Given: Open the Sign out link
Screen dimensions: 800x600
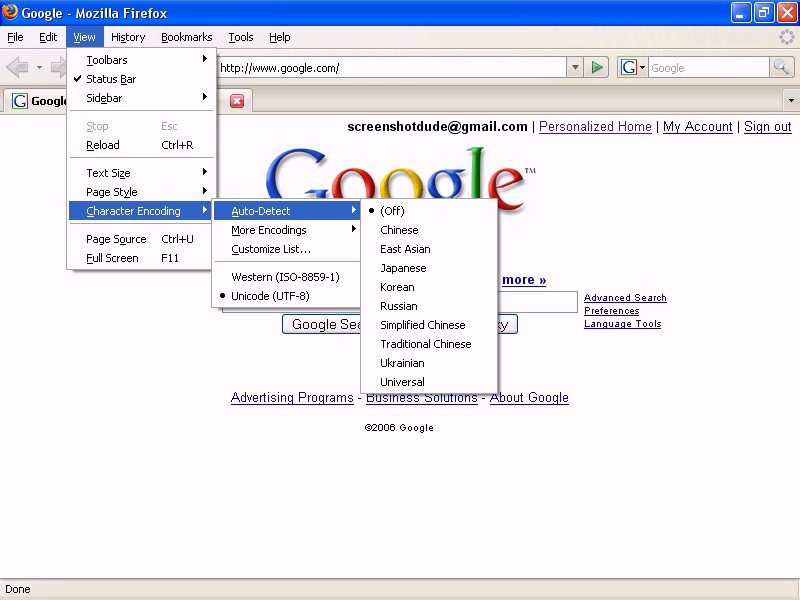Looking at the screenshot, I should click(767, 127).
